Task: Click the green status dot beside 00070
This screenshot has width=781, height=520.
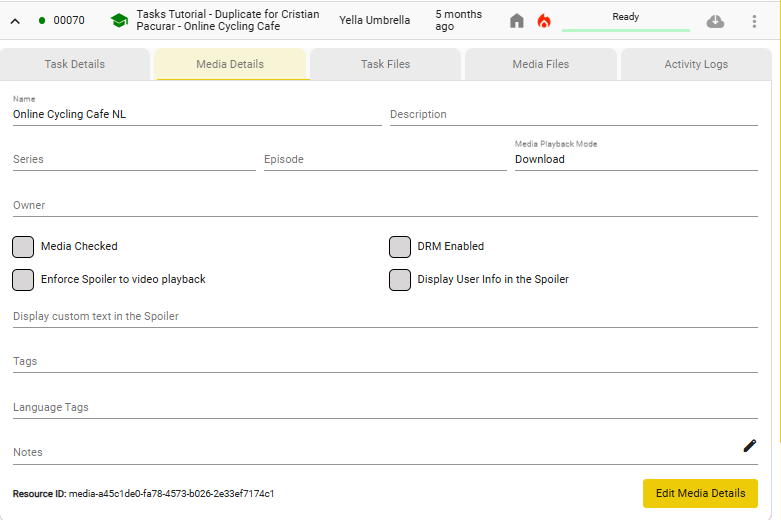Action: point(42,20)
